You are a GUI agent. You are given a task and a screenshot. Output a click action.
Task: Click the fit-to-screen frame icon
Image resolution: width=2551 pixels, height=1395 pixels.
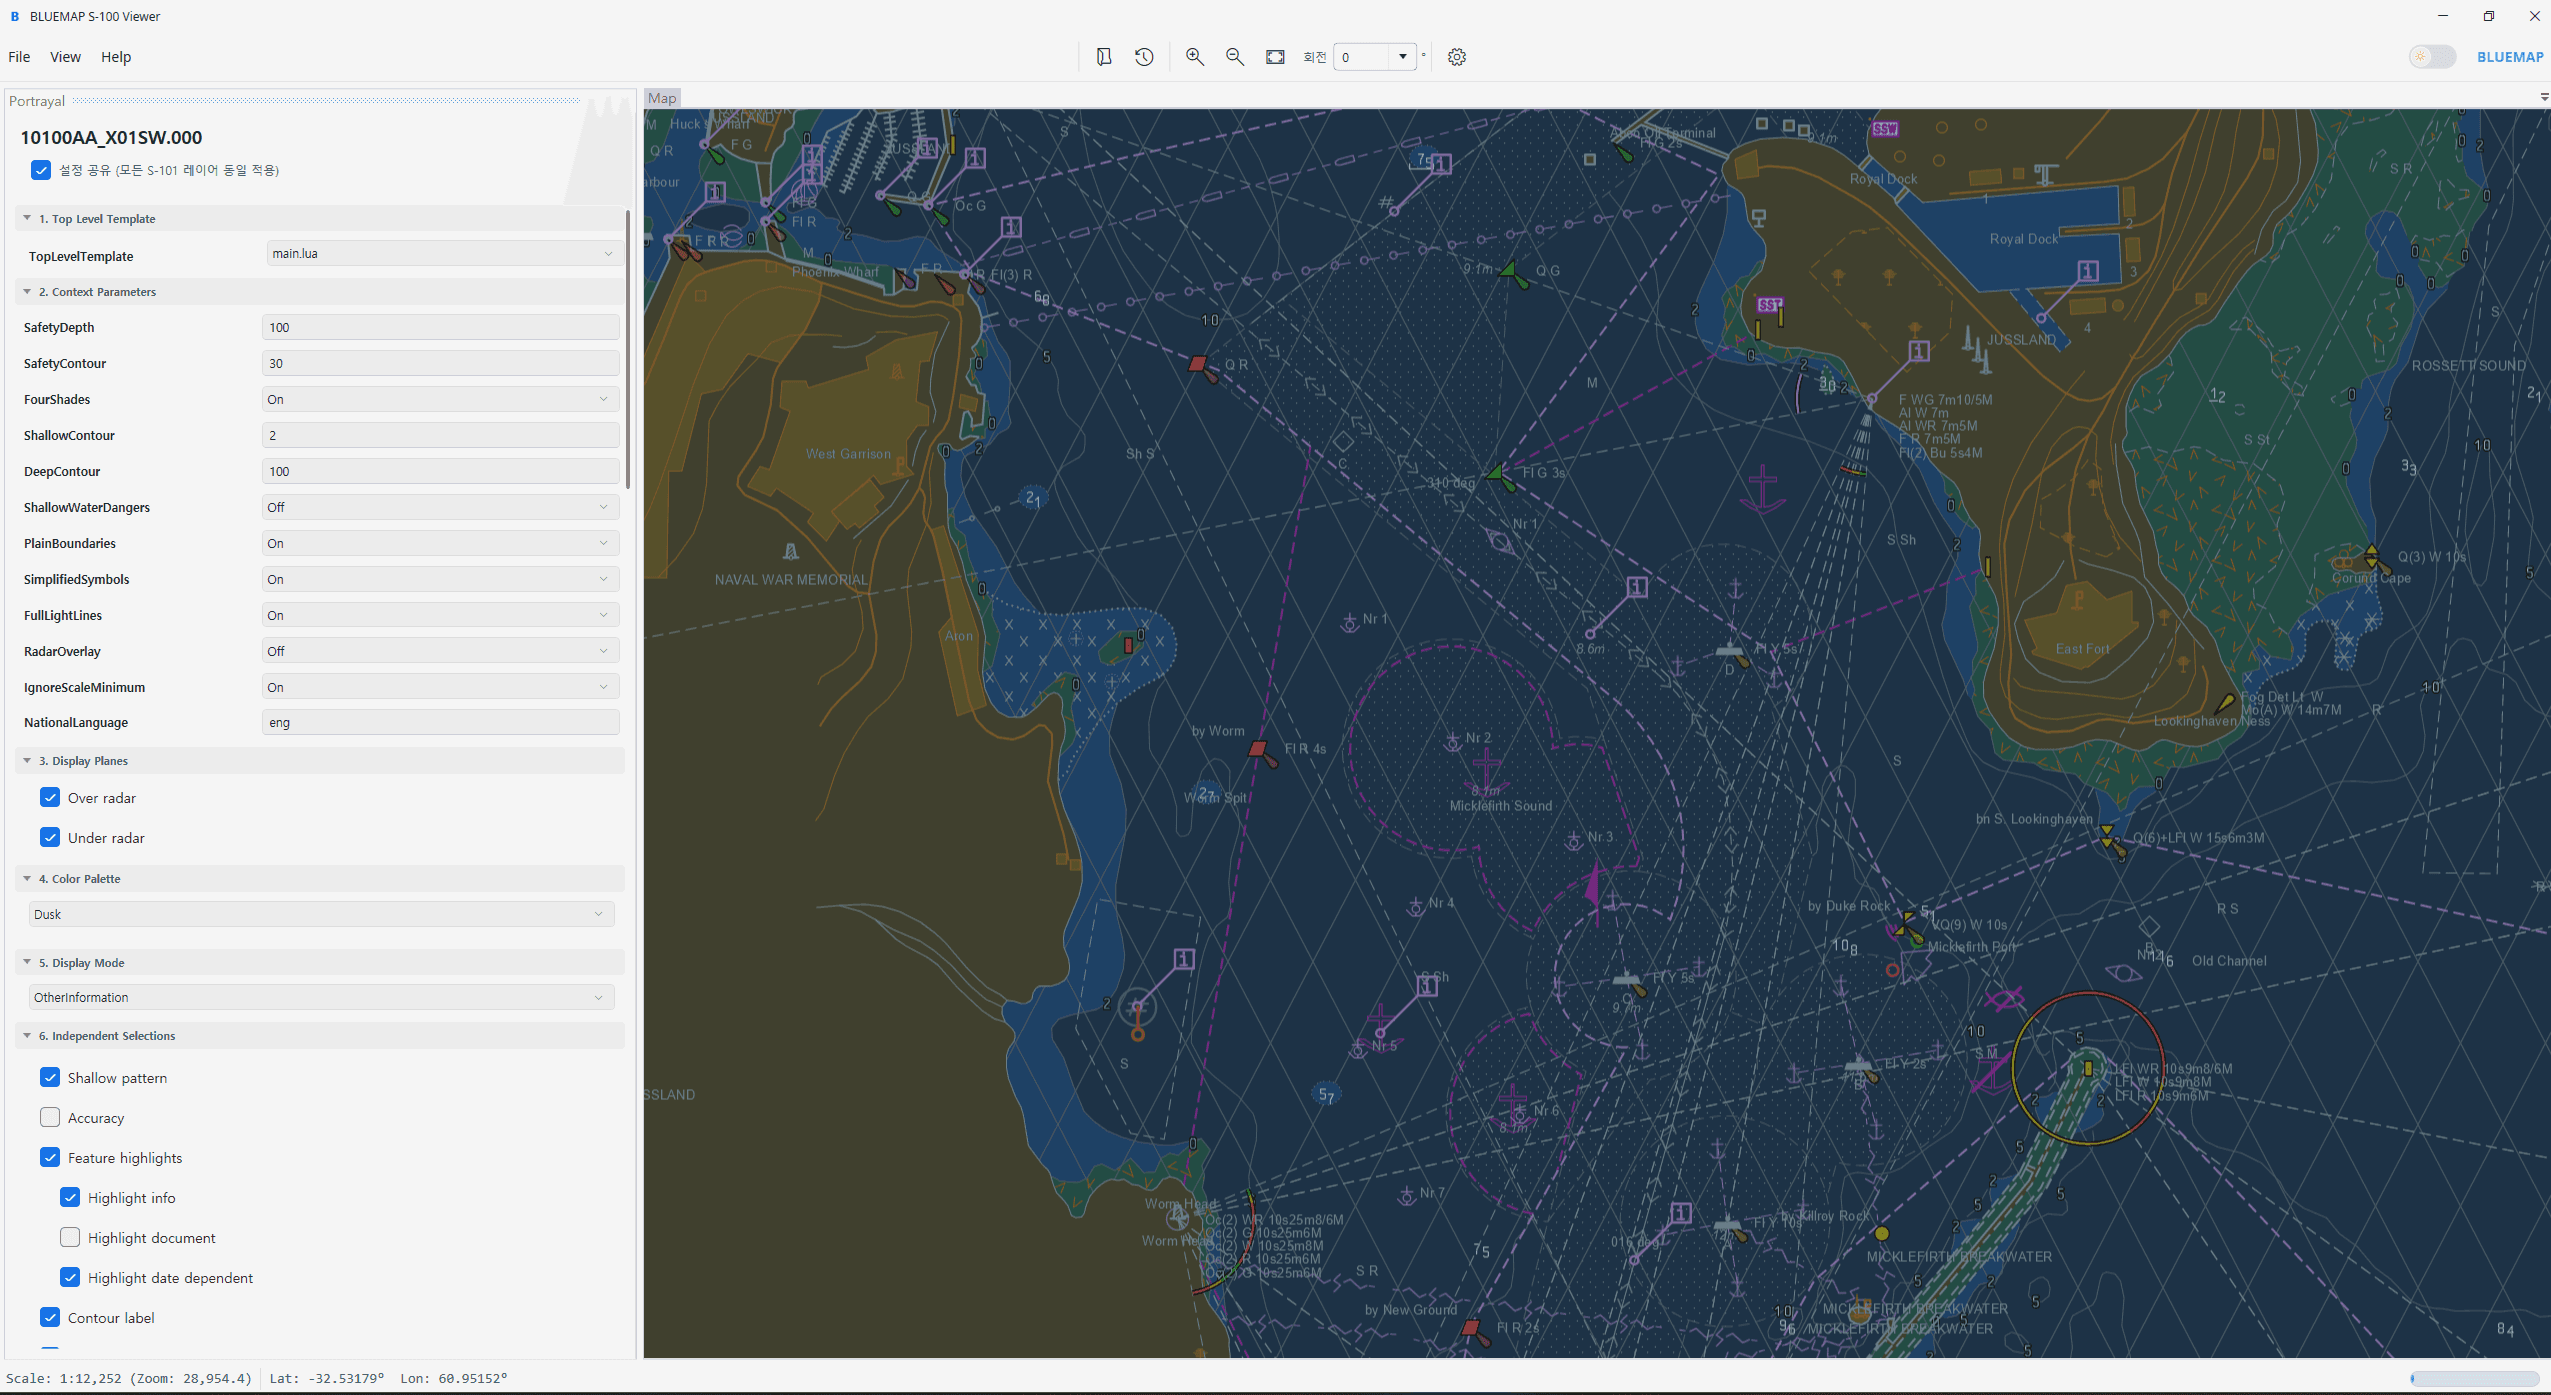click(1275, 57)
